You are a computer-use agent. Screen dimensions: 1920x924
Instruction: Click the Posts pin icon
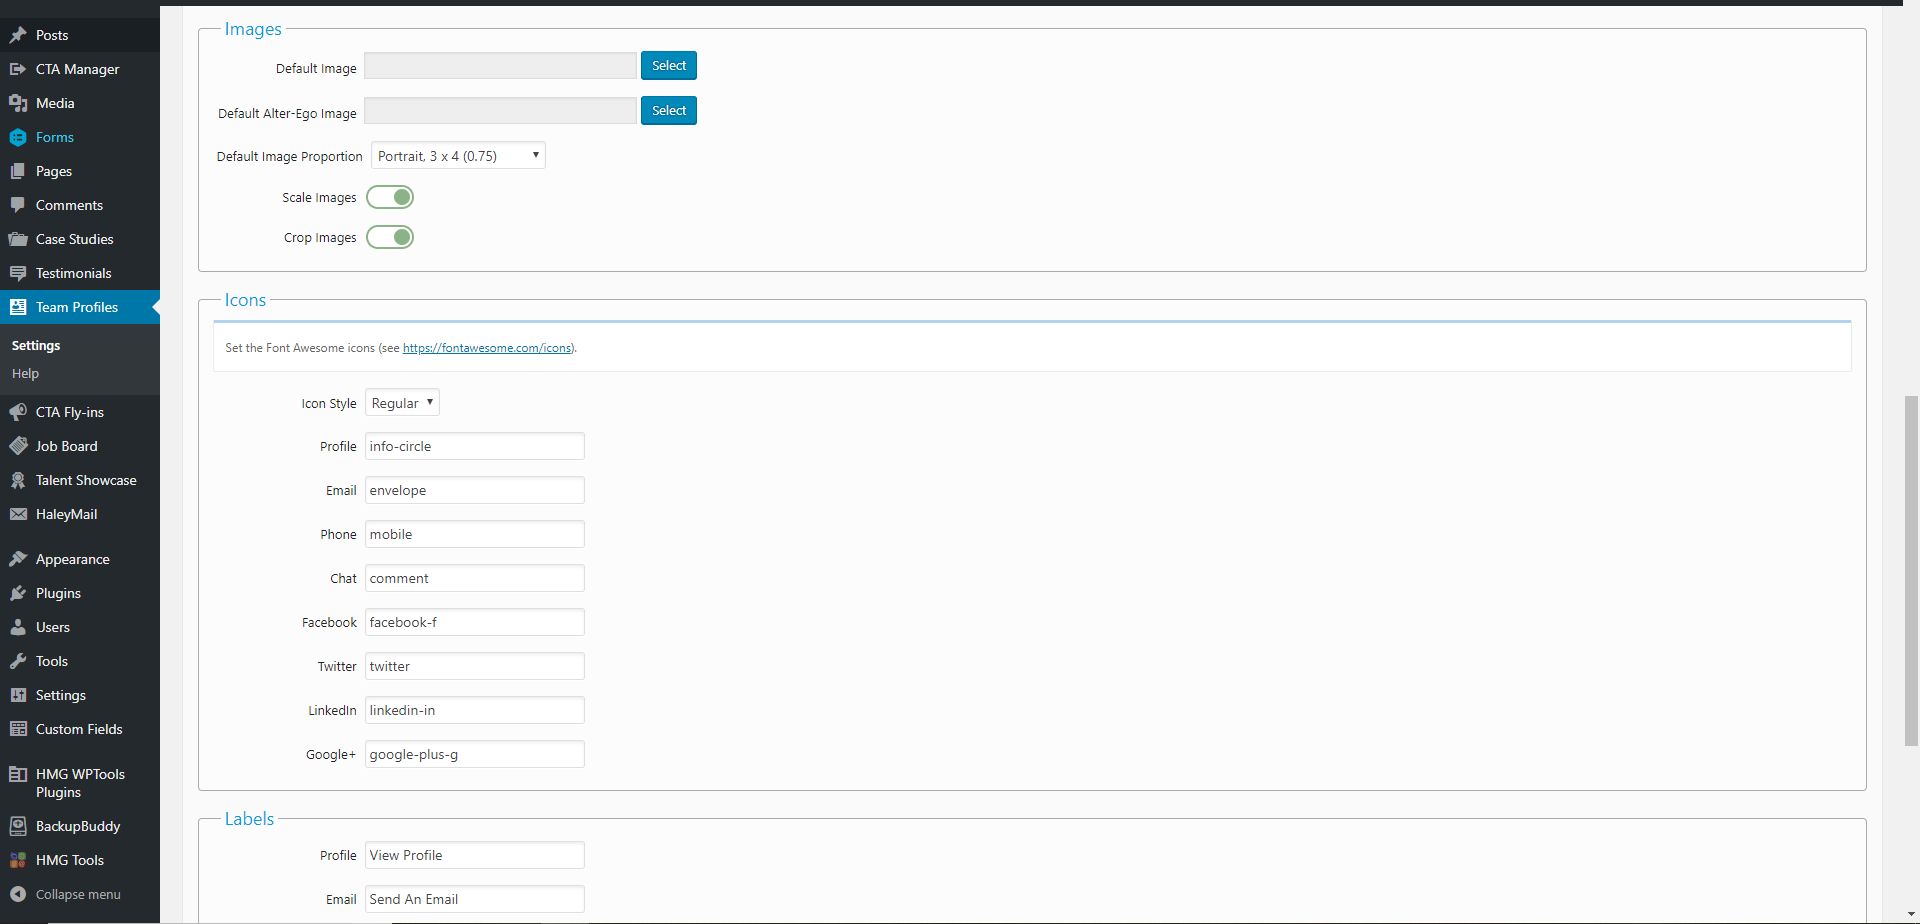click(18, 35)
